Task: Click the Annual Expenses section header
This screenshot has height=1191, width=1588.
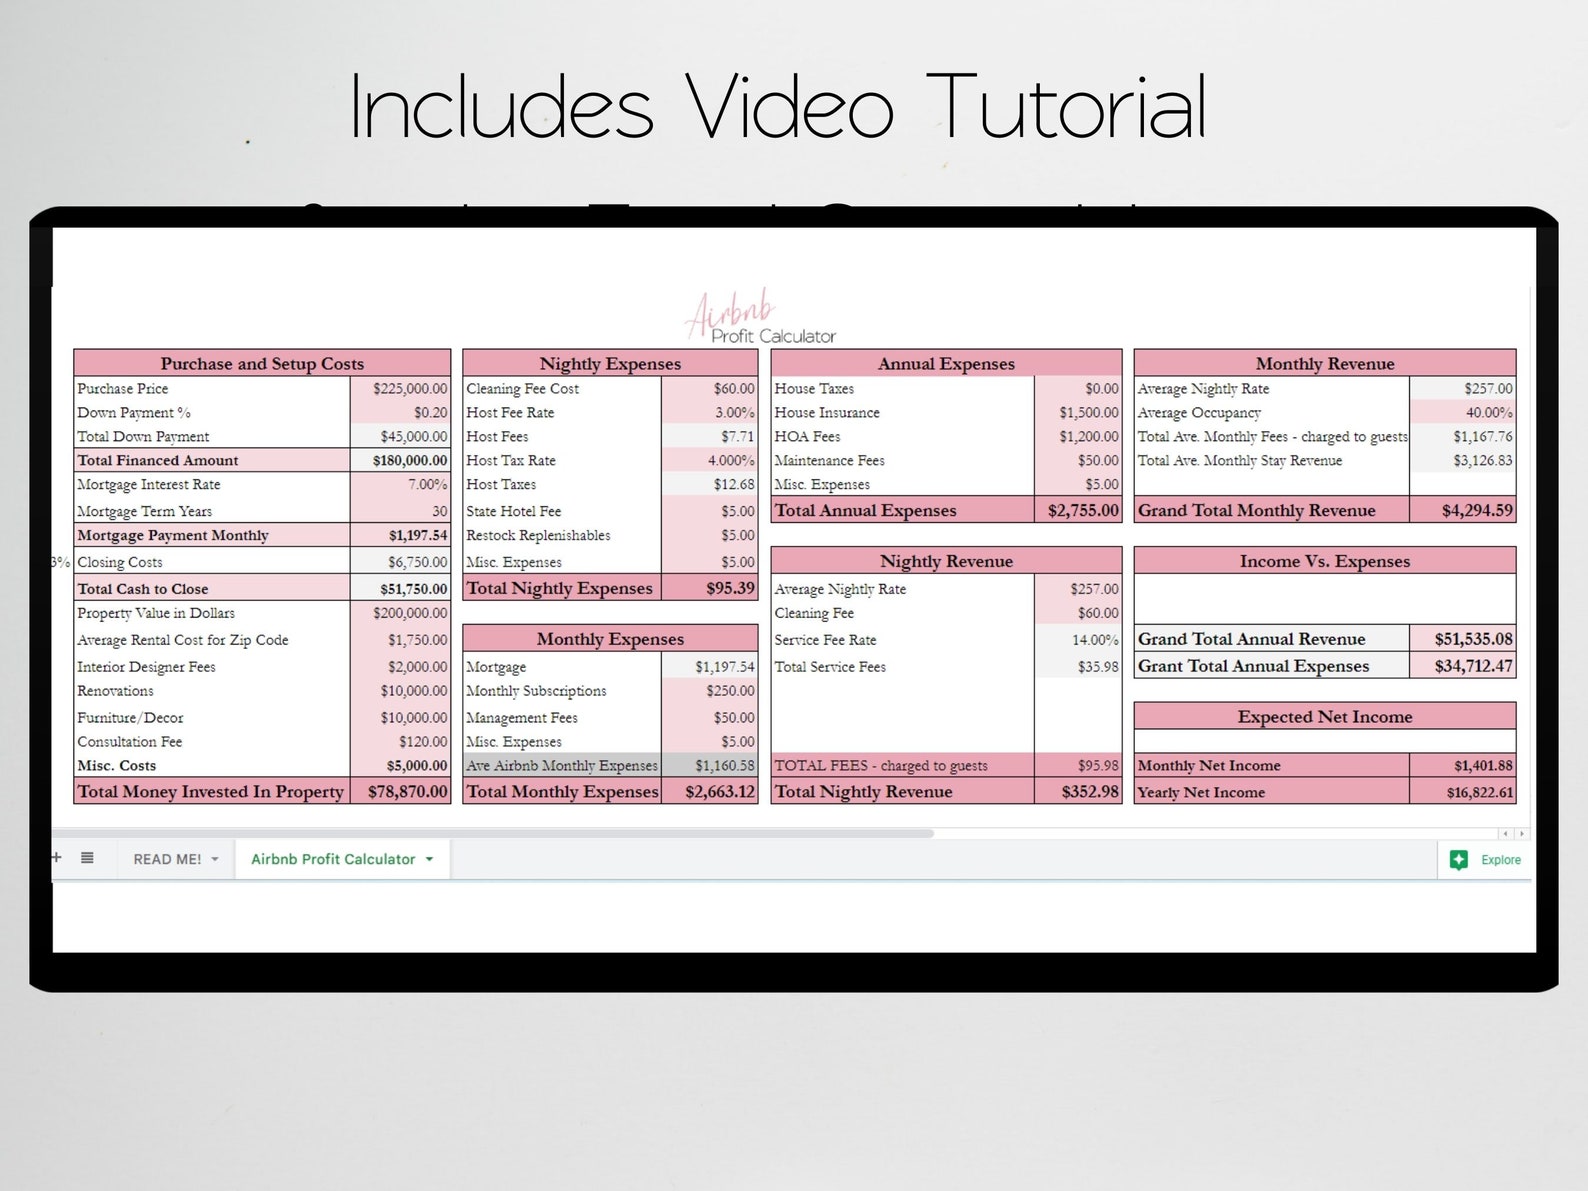Action: 946,364
